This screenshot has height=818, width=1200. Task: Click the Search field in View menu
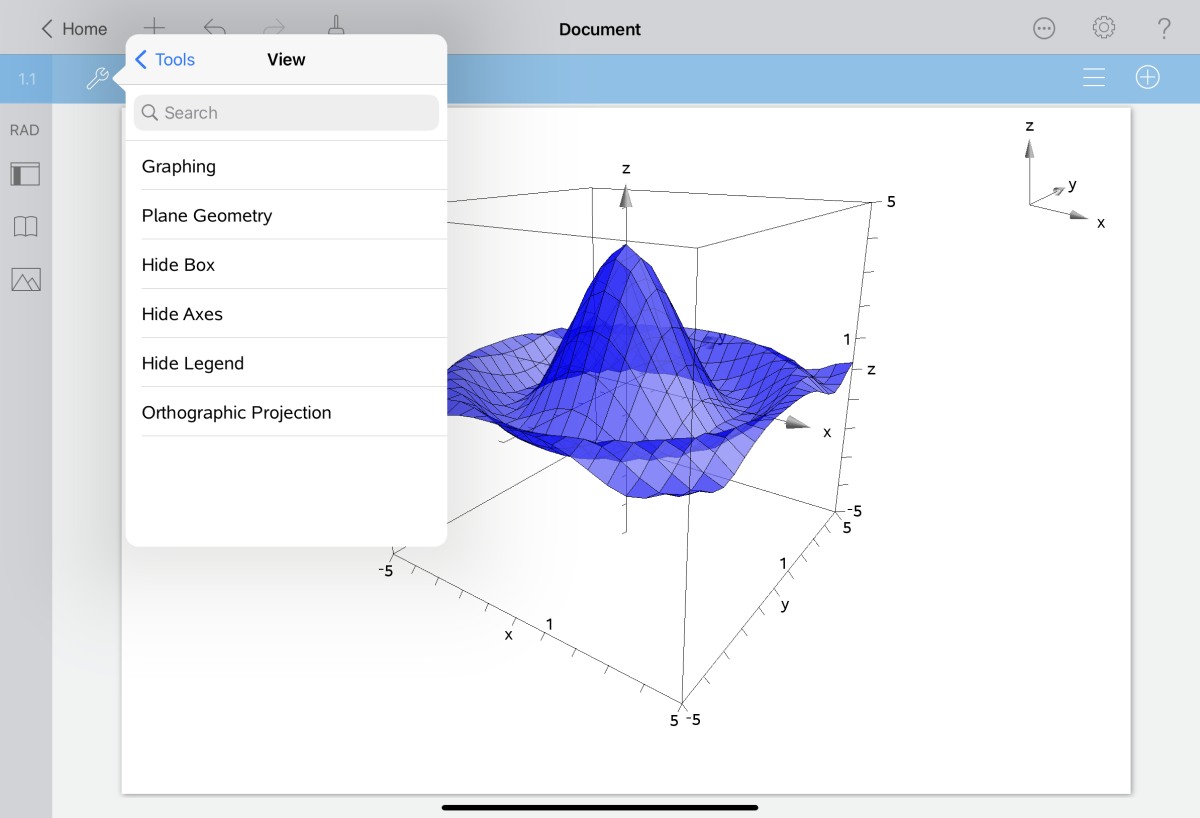tap(286, 113)
